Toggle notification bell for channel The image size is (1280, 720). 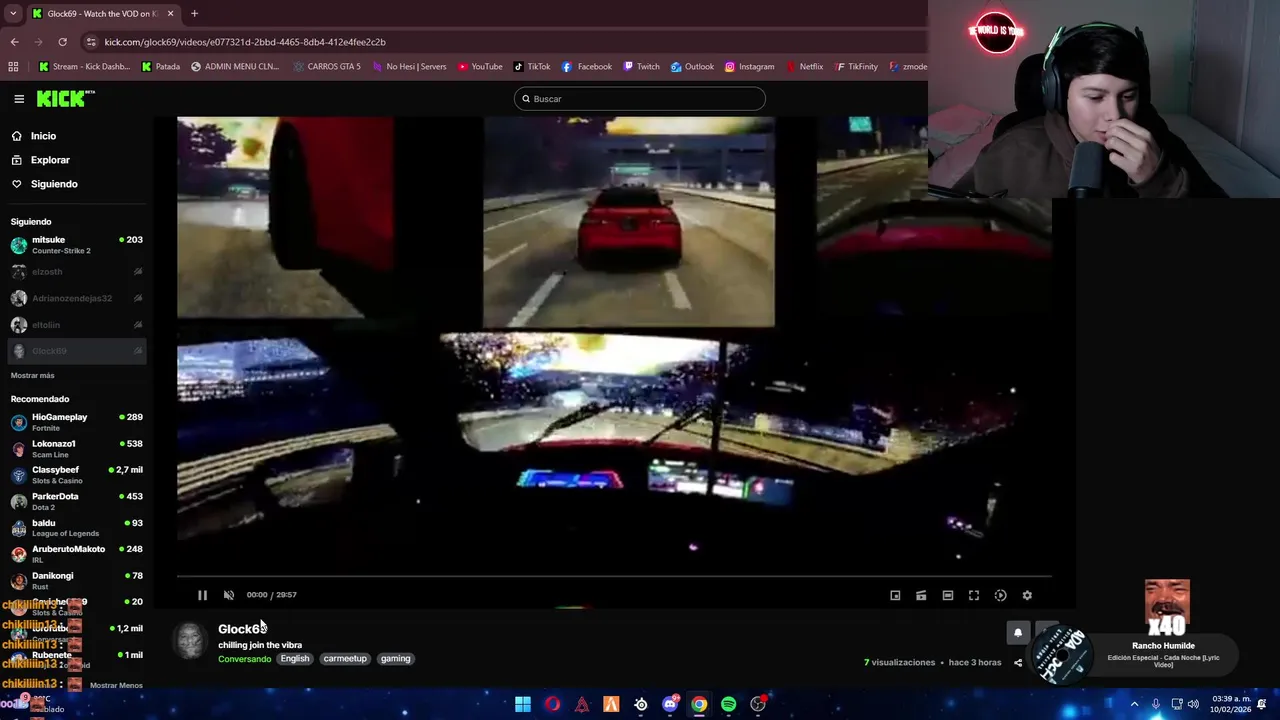pos(1018,632)
